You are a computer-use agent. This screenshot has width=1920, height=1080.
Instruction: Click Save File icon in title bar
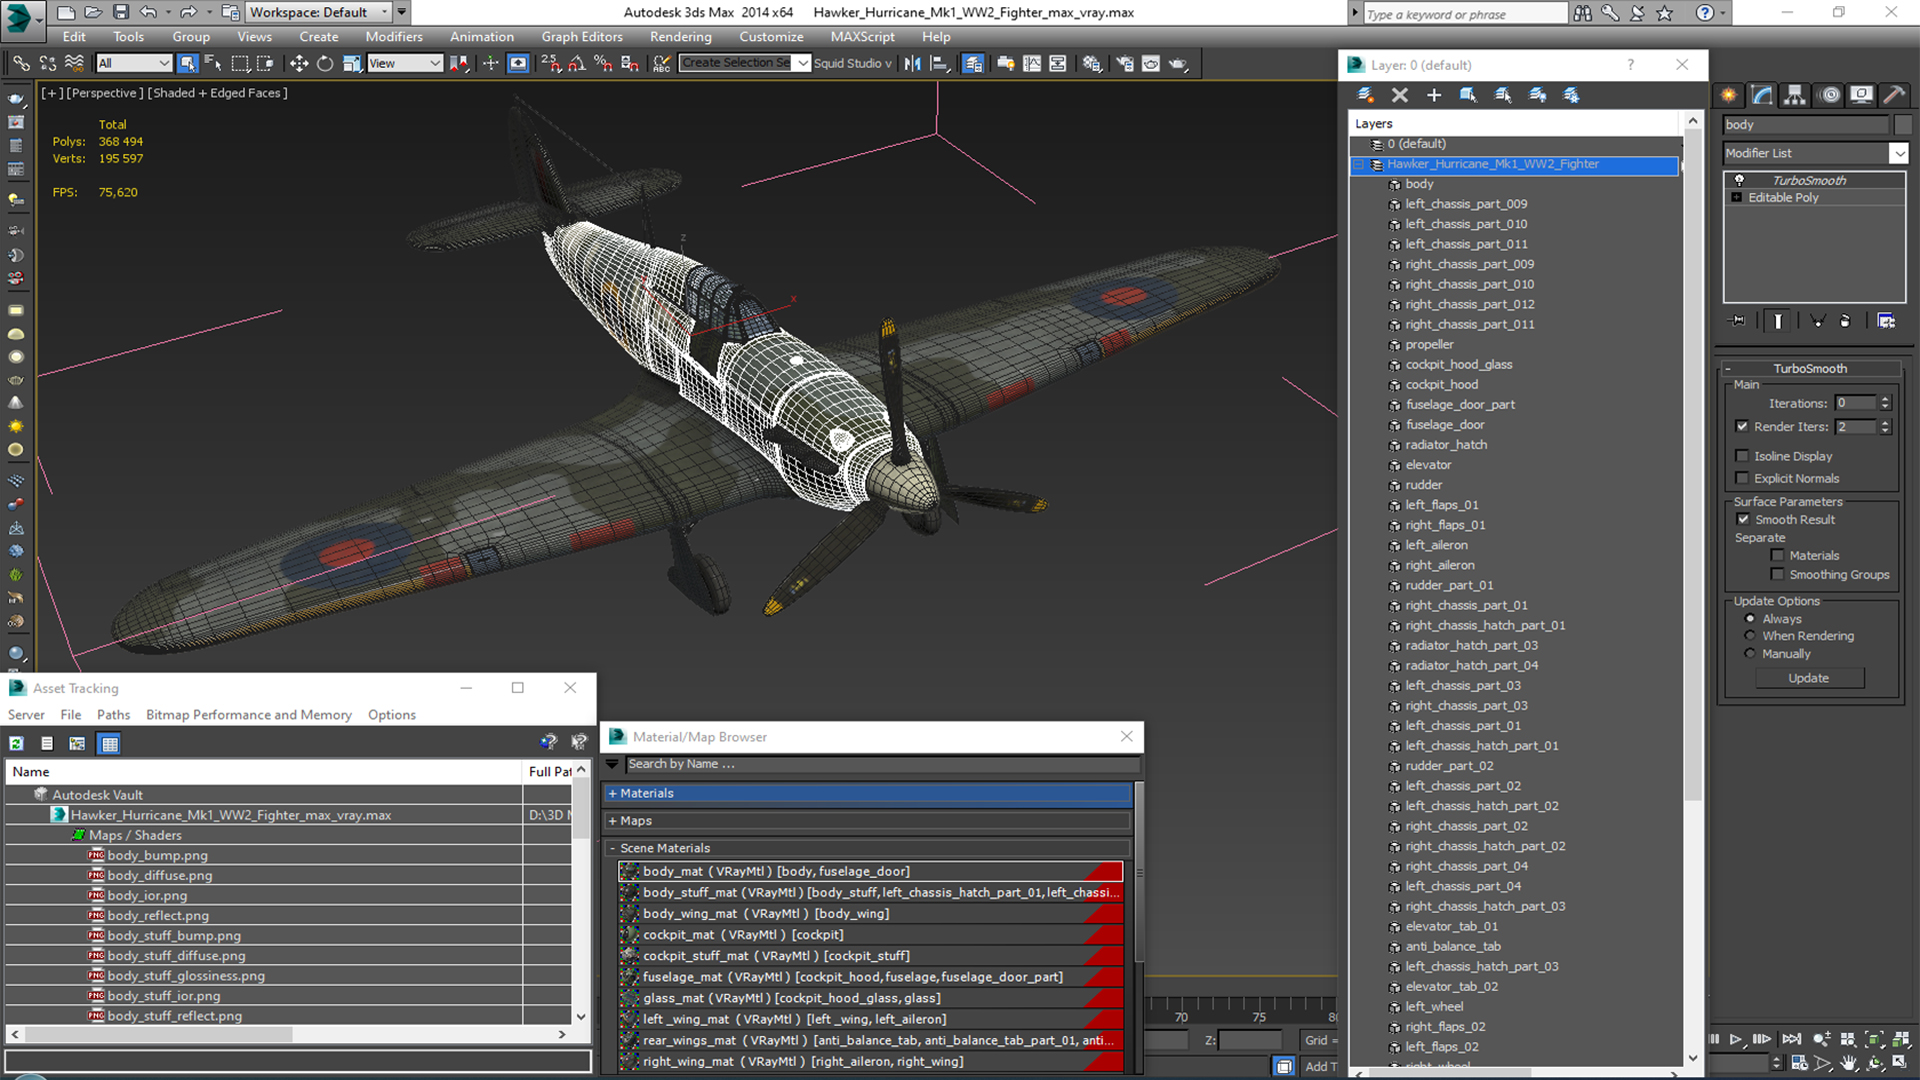click(x=120, y=12)
